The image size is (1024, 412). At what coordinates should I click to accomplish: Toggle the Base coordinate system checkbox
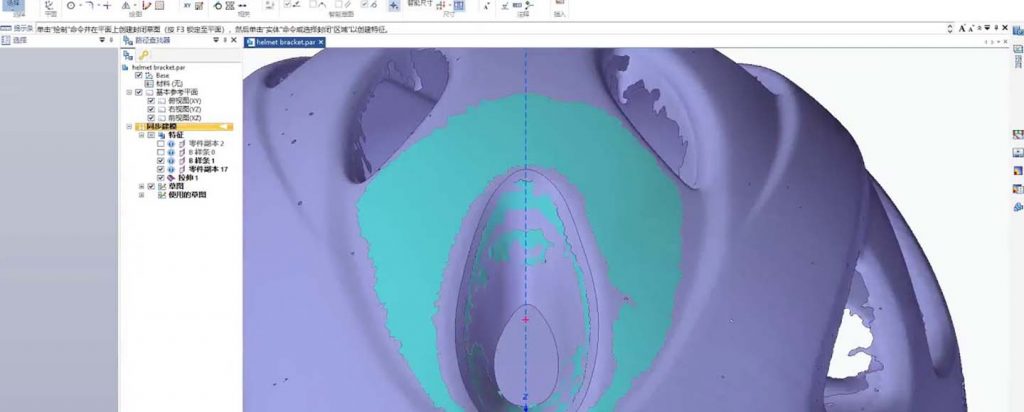click(139, 76)
